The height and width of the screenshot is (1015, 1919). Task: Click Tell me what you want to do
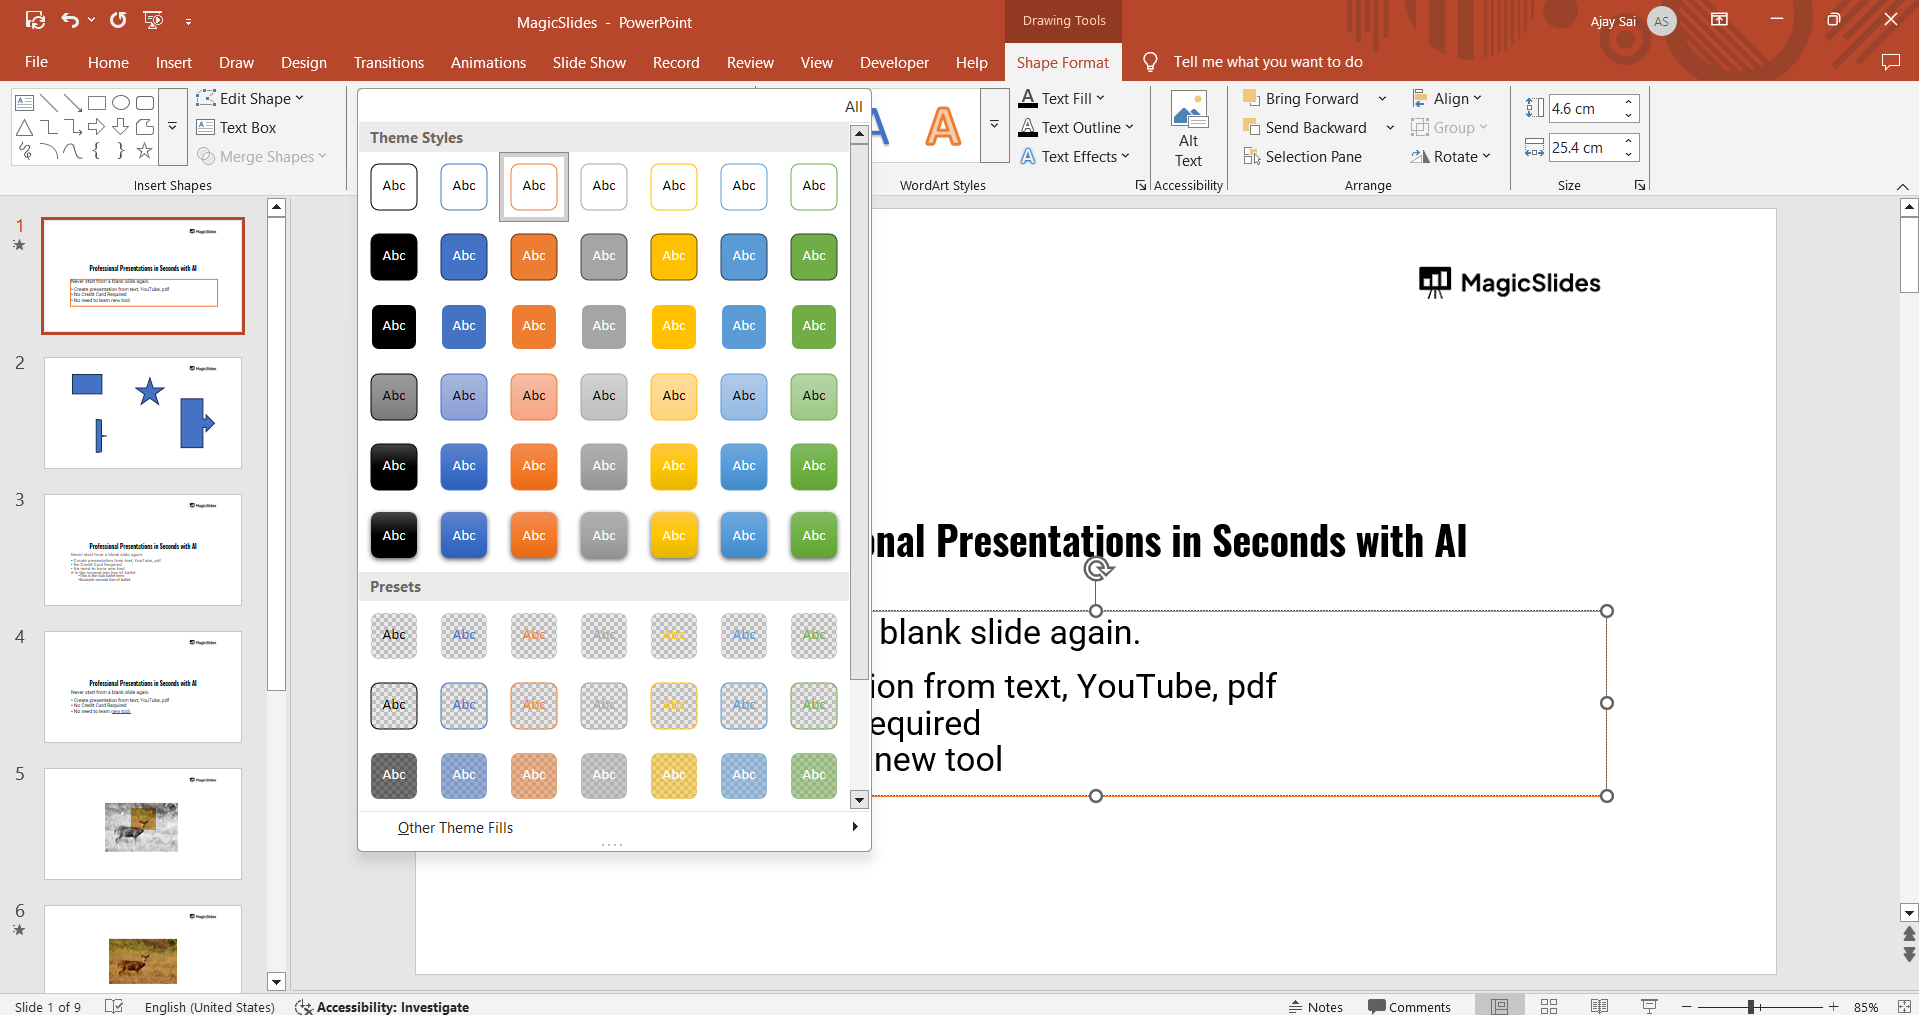click(1268, 62)
